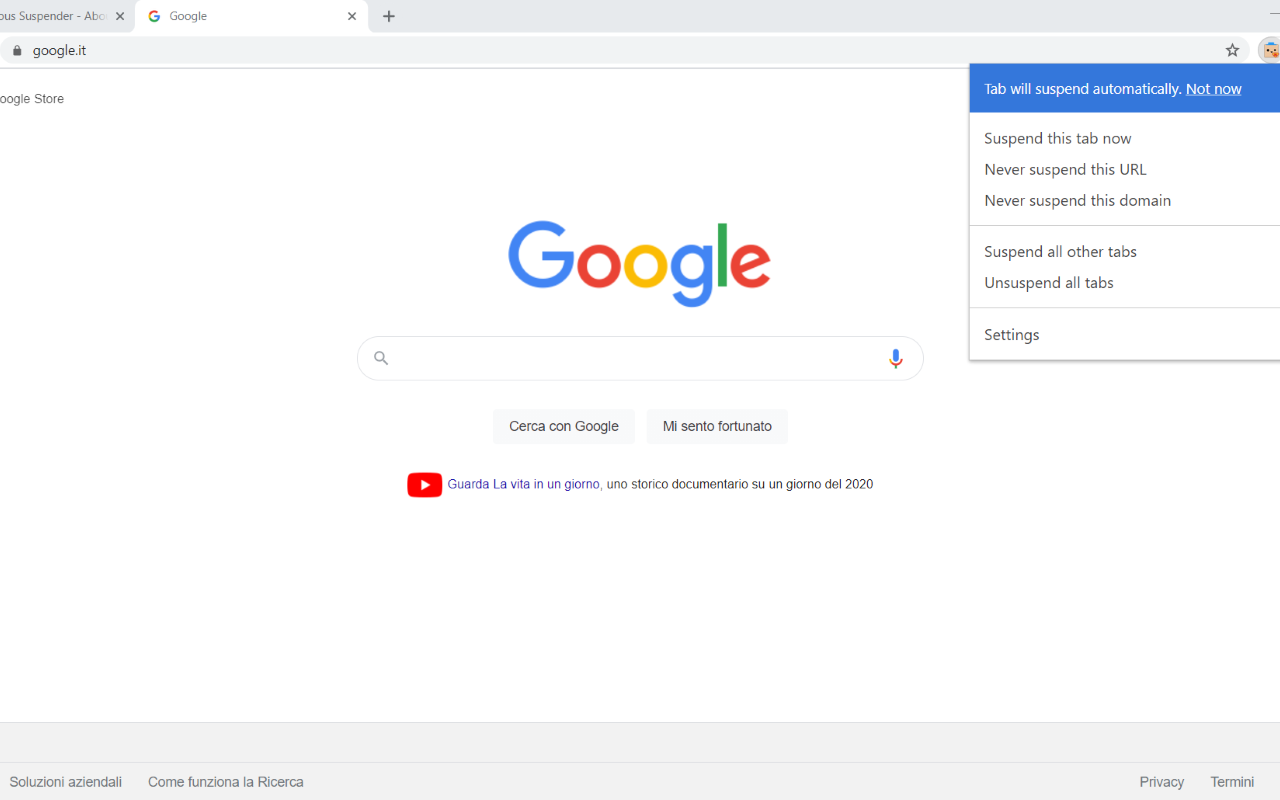Click the Cerca con Google button
This screenshot has height=800, width=1280.
pos(564,426)
